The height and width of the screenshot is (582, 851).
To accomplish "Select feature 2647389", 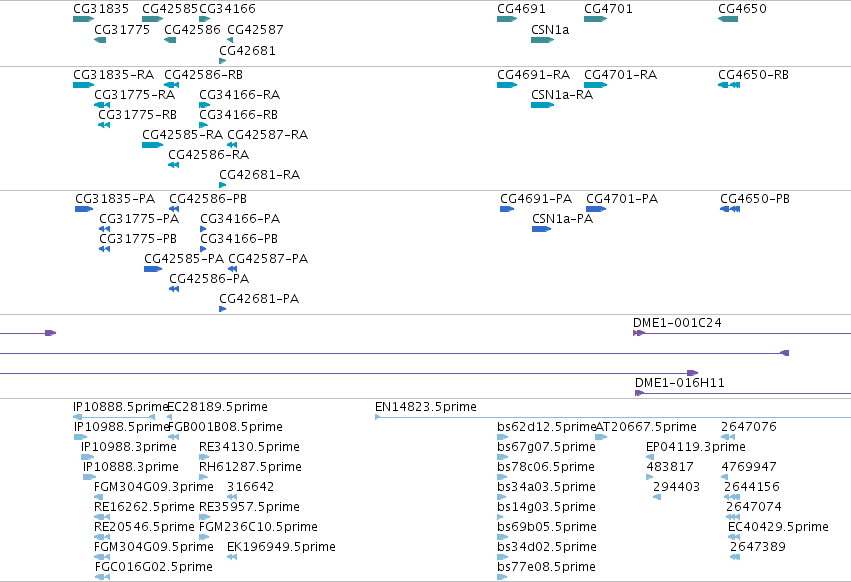I will tap(758, 547).
